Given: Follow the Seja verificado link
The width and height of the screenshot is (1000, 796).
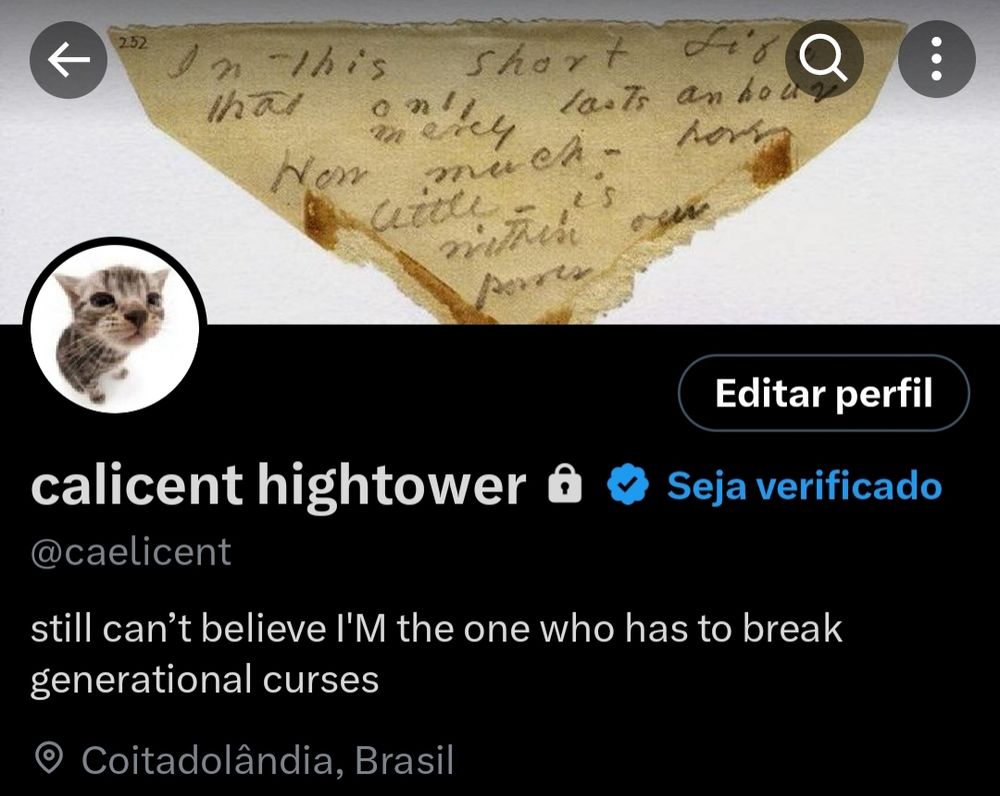Looking at the screenshot, I should click(804, 486).
